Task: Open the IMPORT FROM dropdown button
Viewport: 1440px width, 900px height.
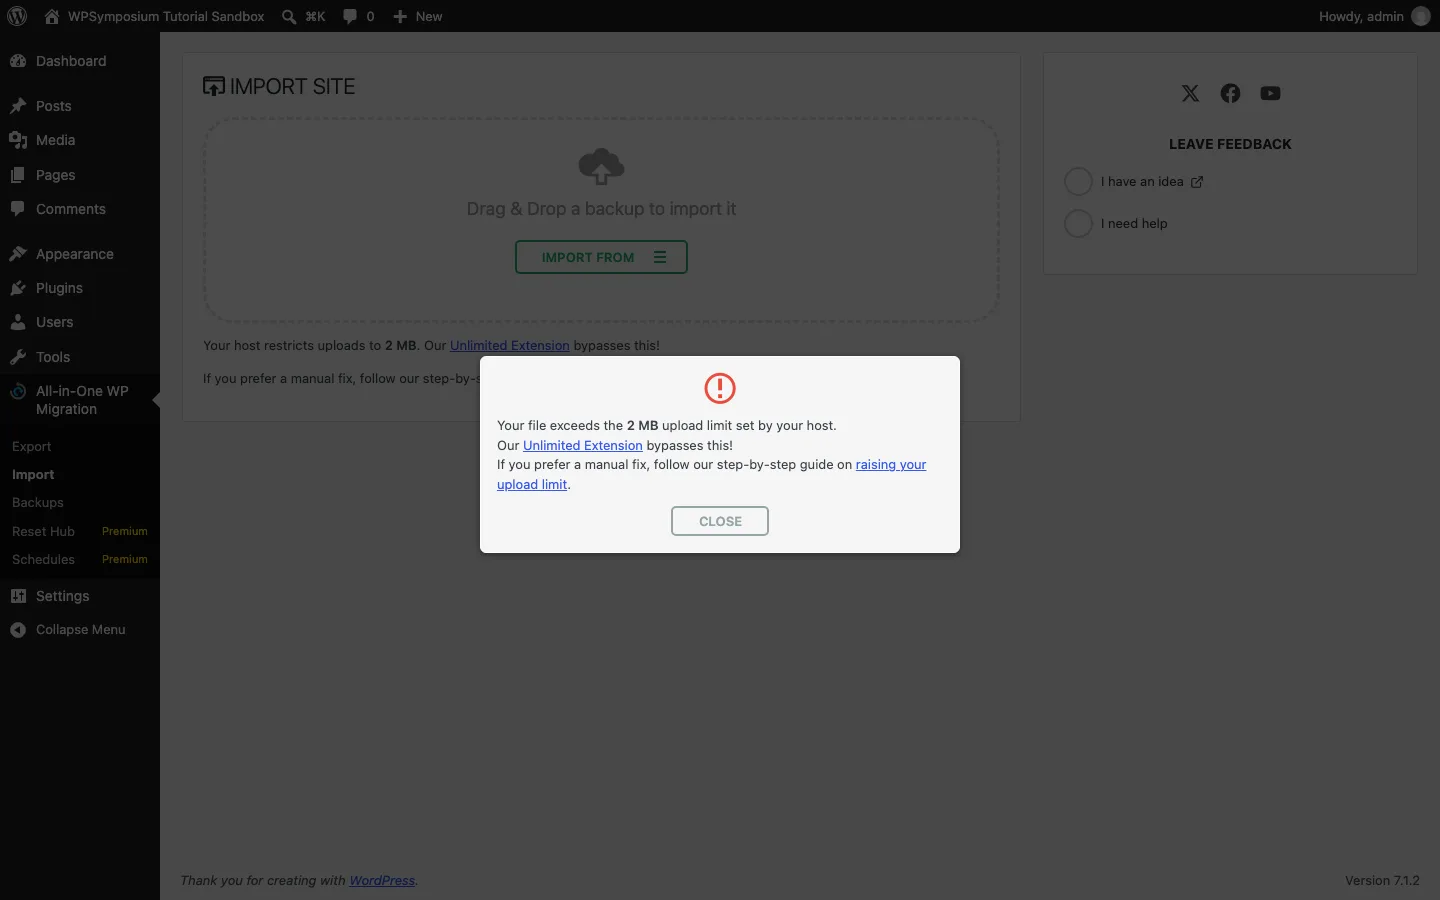Action: point(601,257)
